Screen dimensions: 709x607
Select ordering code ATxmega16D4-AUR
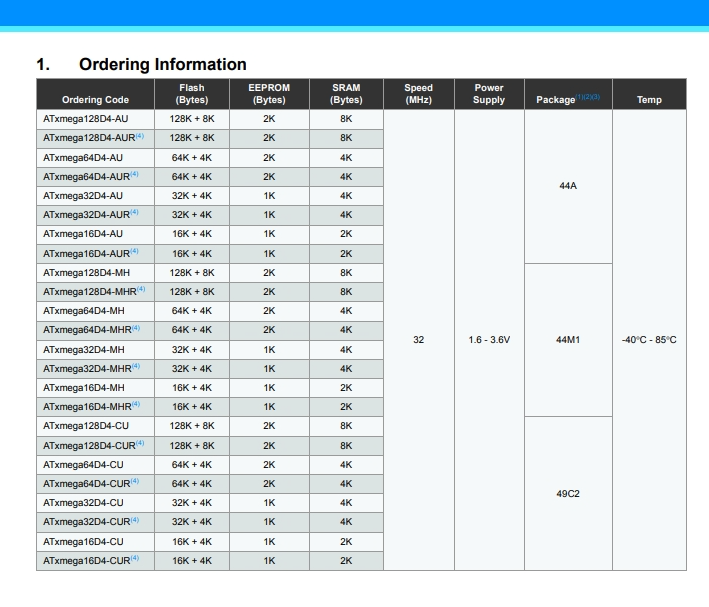[x=86, y=254]
